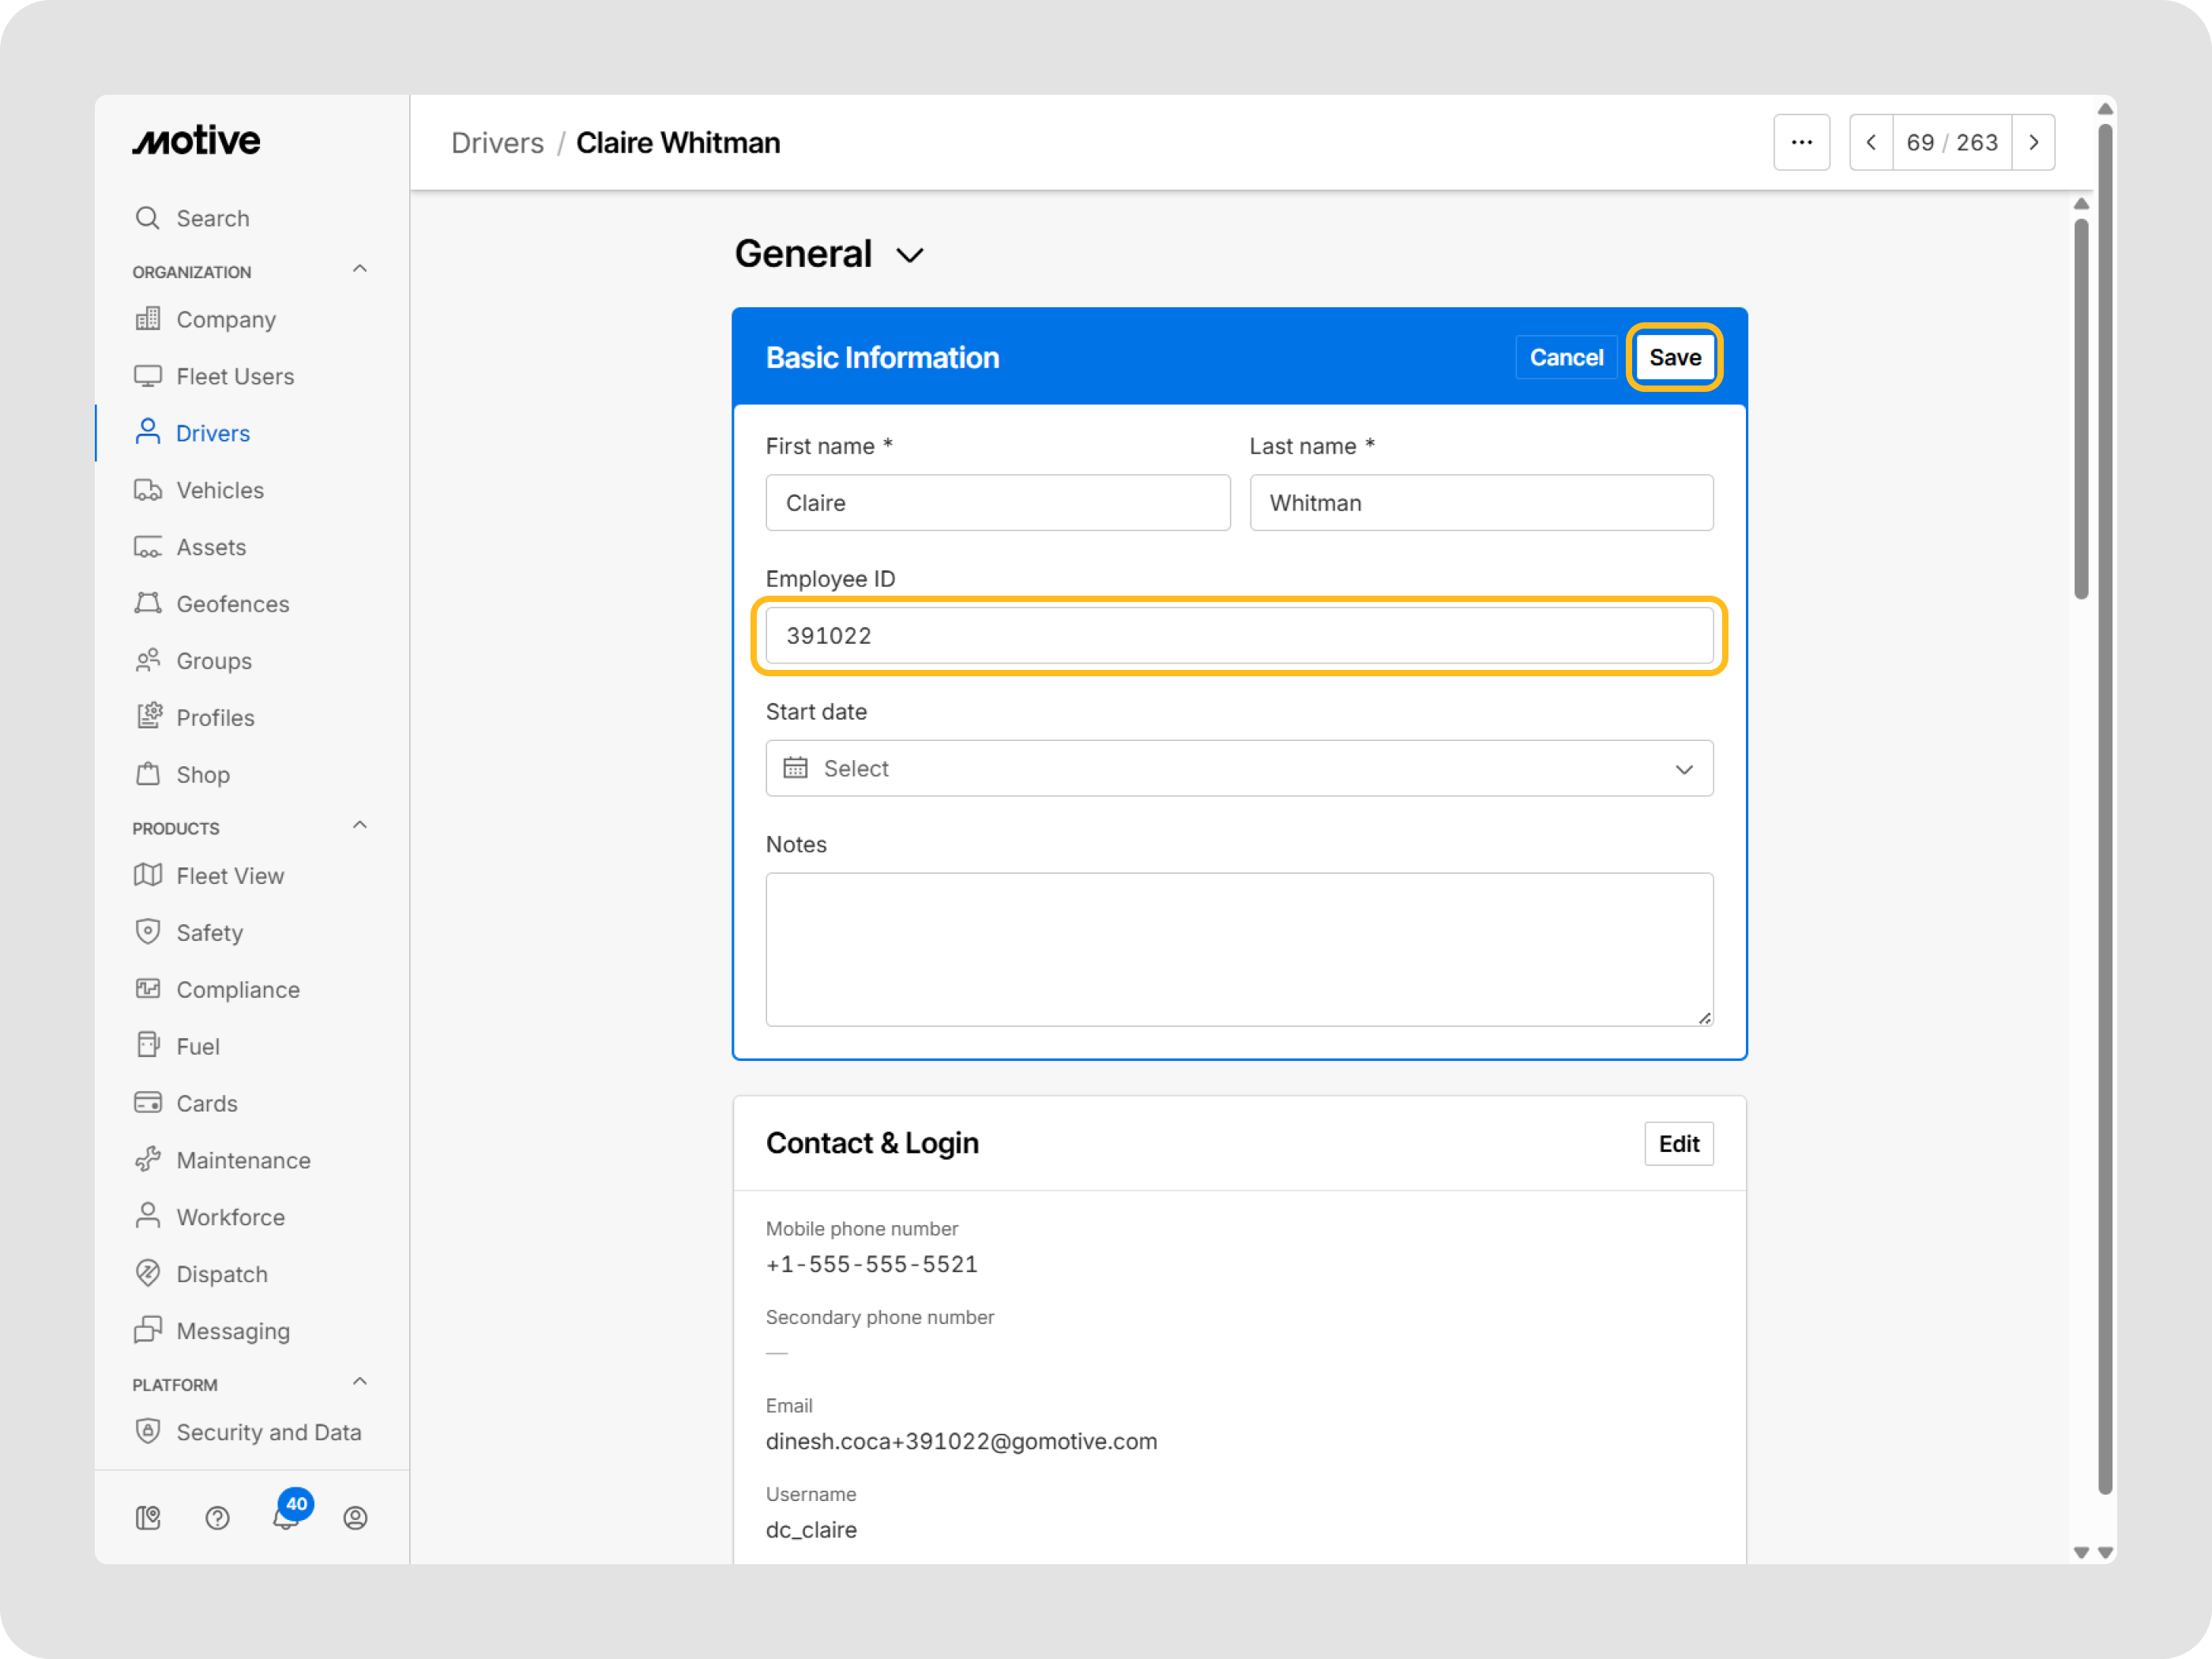Click the Start date calendar icon
2212x1659 pixels.
click(795, 768)
